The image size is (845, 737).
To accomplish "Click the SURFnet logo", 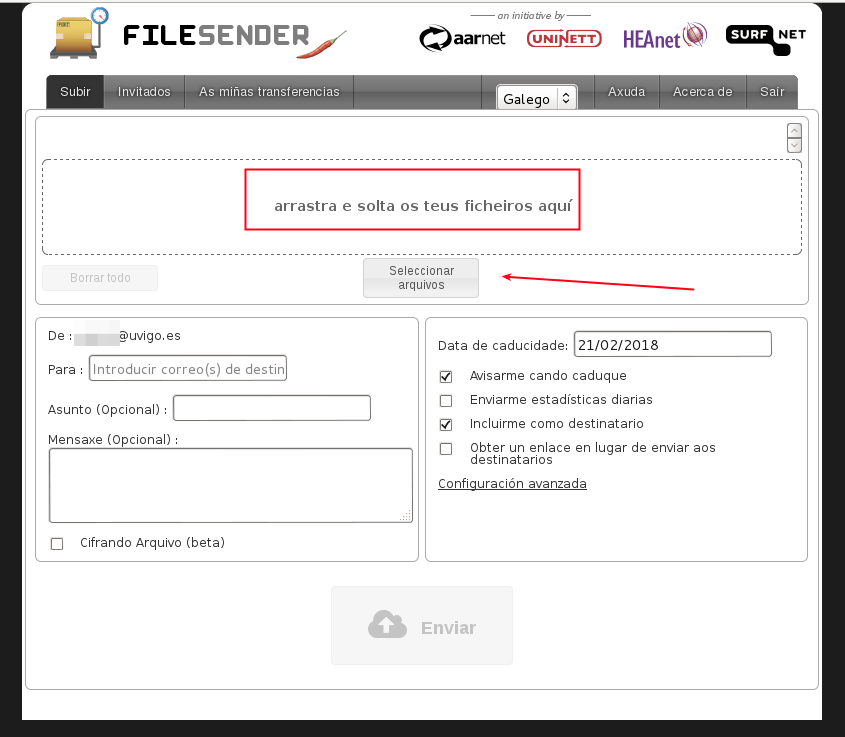I will (x=765, y=37).
